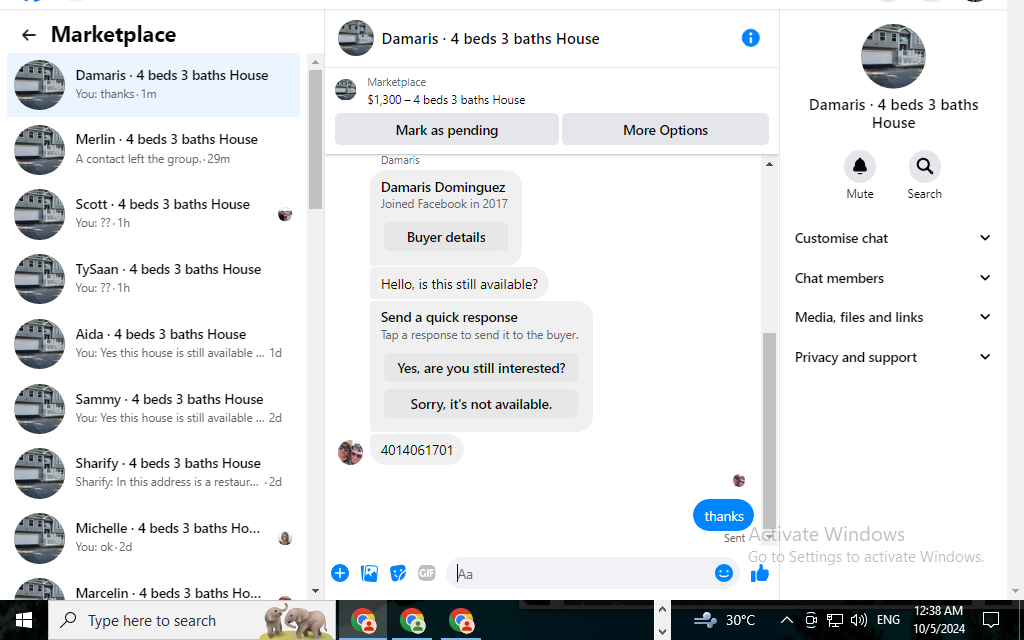Expand Media, files and links section
Screen dimensions: 1024x640
tap(892, 317)
